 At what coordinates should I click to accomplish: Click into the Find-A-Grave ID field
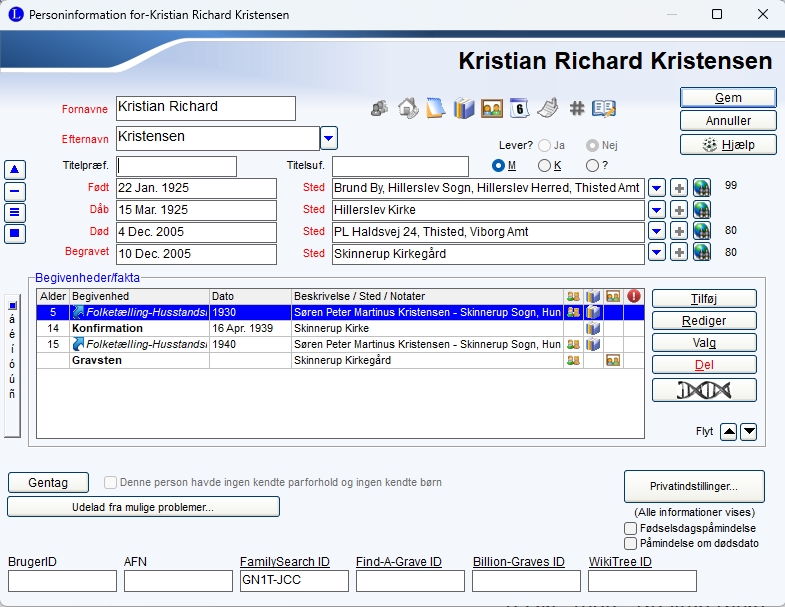click(410, 581)
